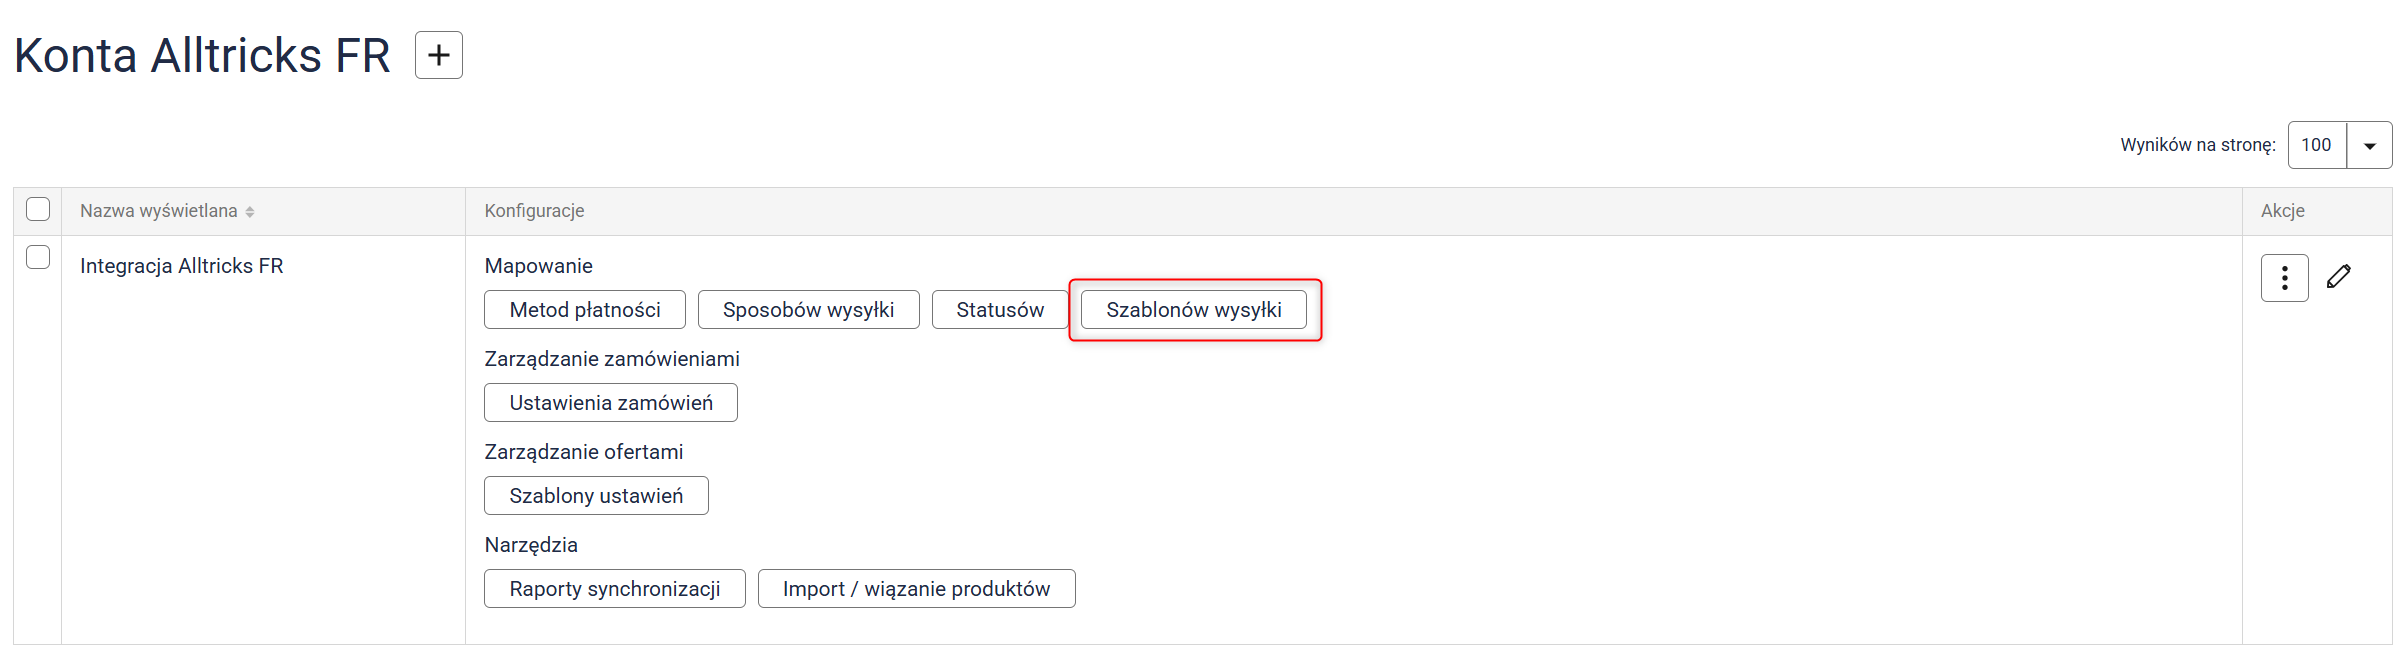Open Metod płatności mapping

click(x=584, y=310)
